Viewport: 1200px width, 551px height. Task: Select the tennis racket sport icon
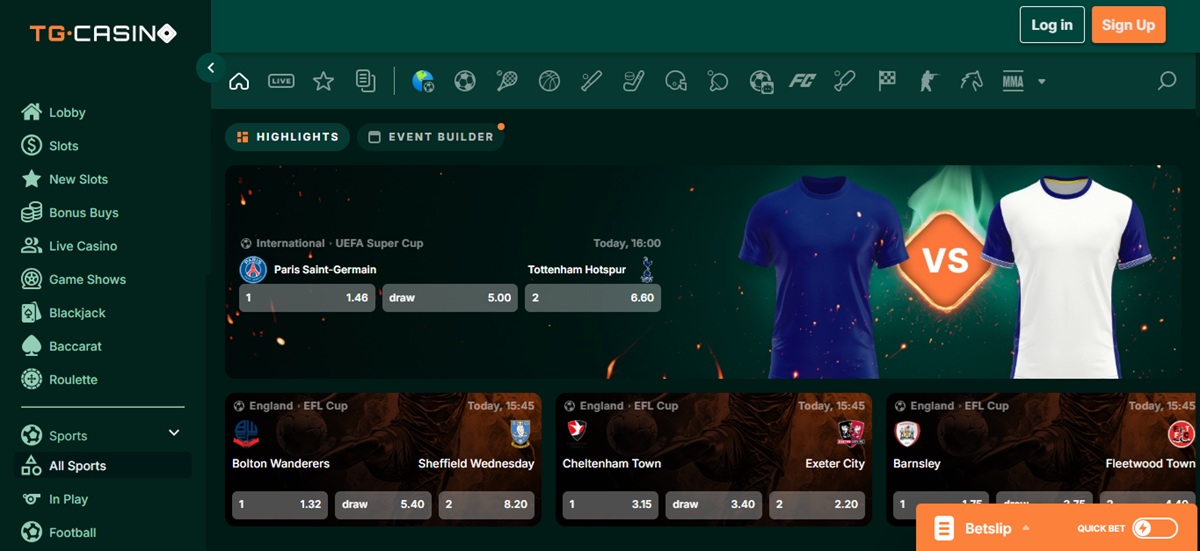[x=507, y=81]
